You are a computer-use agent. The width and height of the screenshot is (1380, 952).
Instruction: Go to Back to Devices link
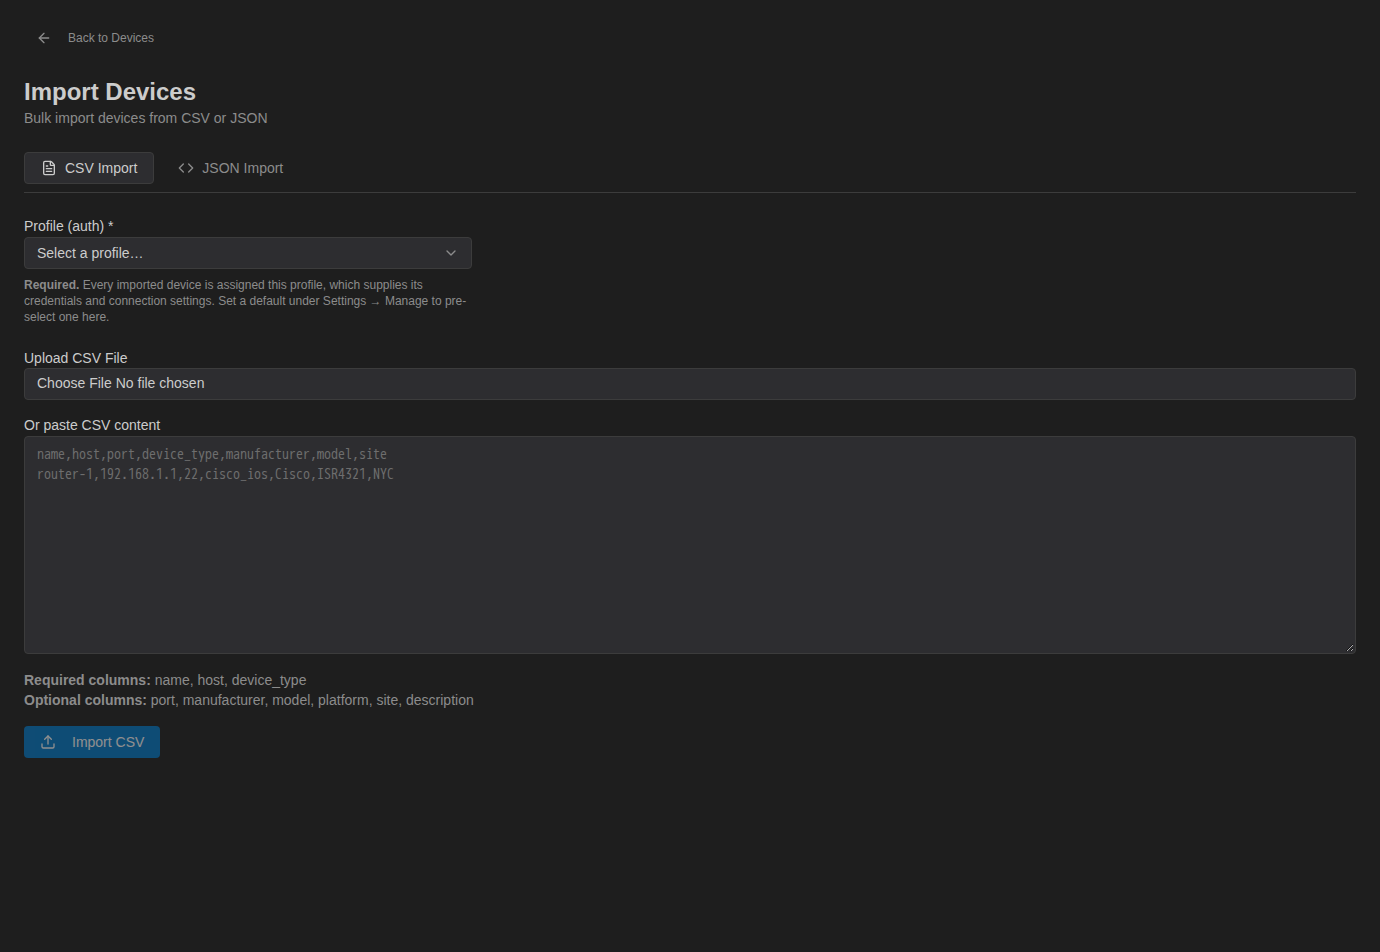[111, 38]
